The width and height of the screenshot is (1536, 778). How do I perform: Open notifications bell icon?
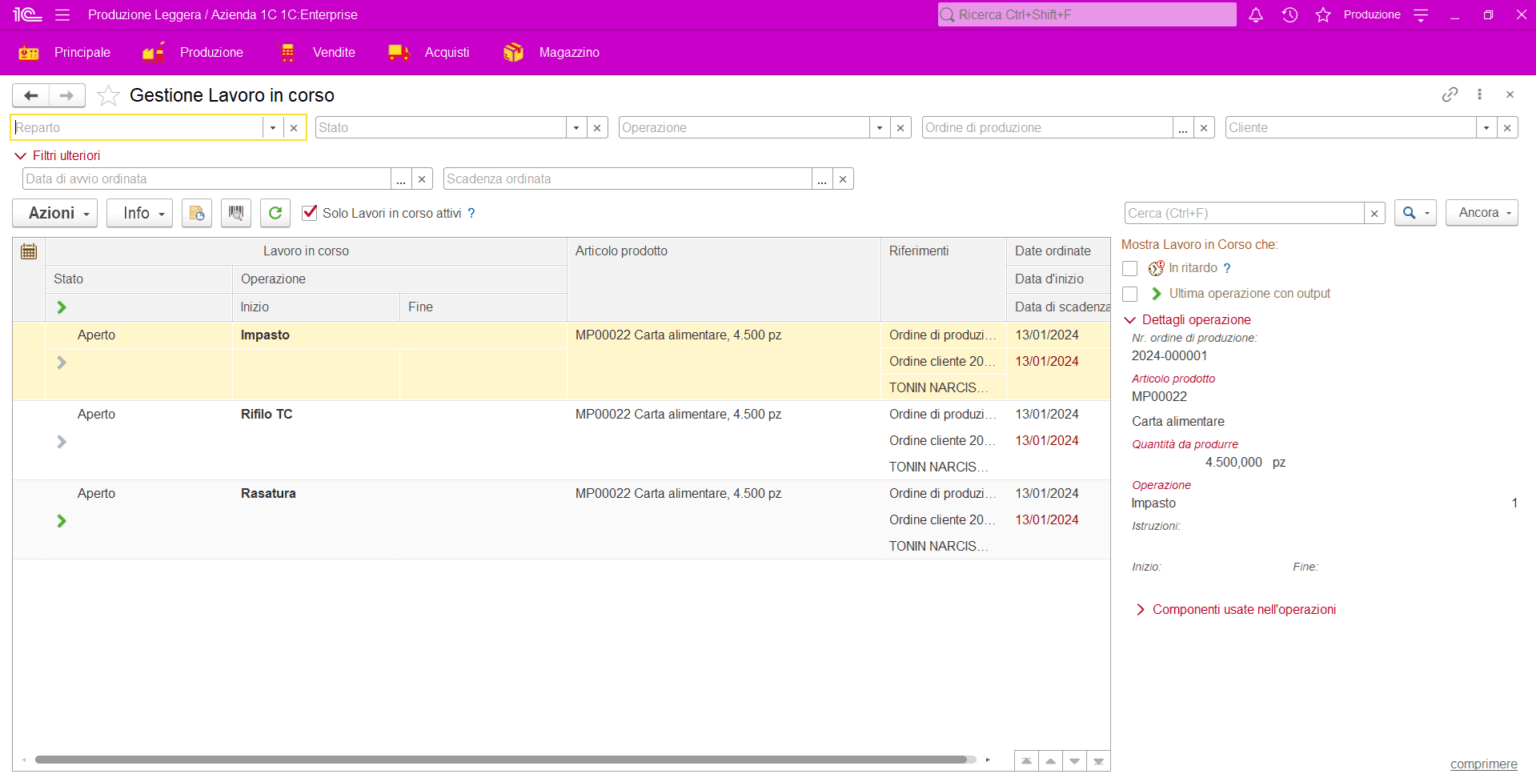(1256, 15)
